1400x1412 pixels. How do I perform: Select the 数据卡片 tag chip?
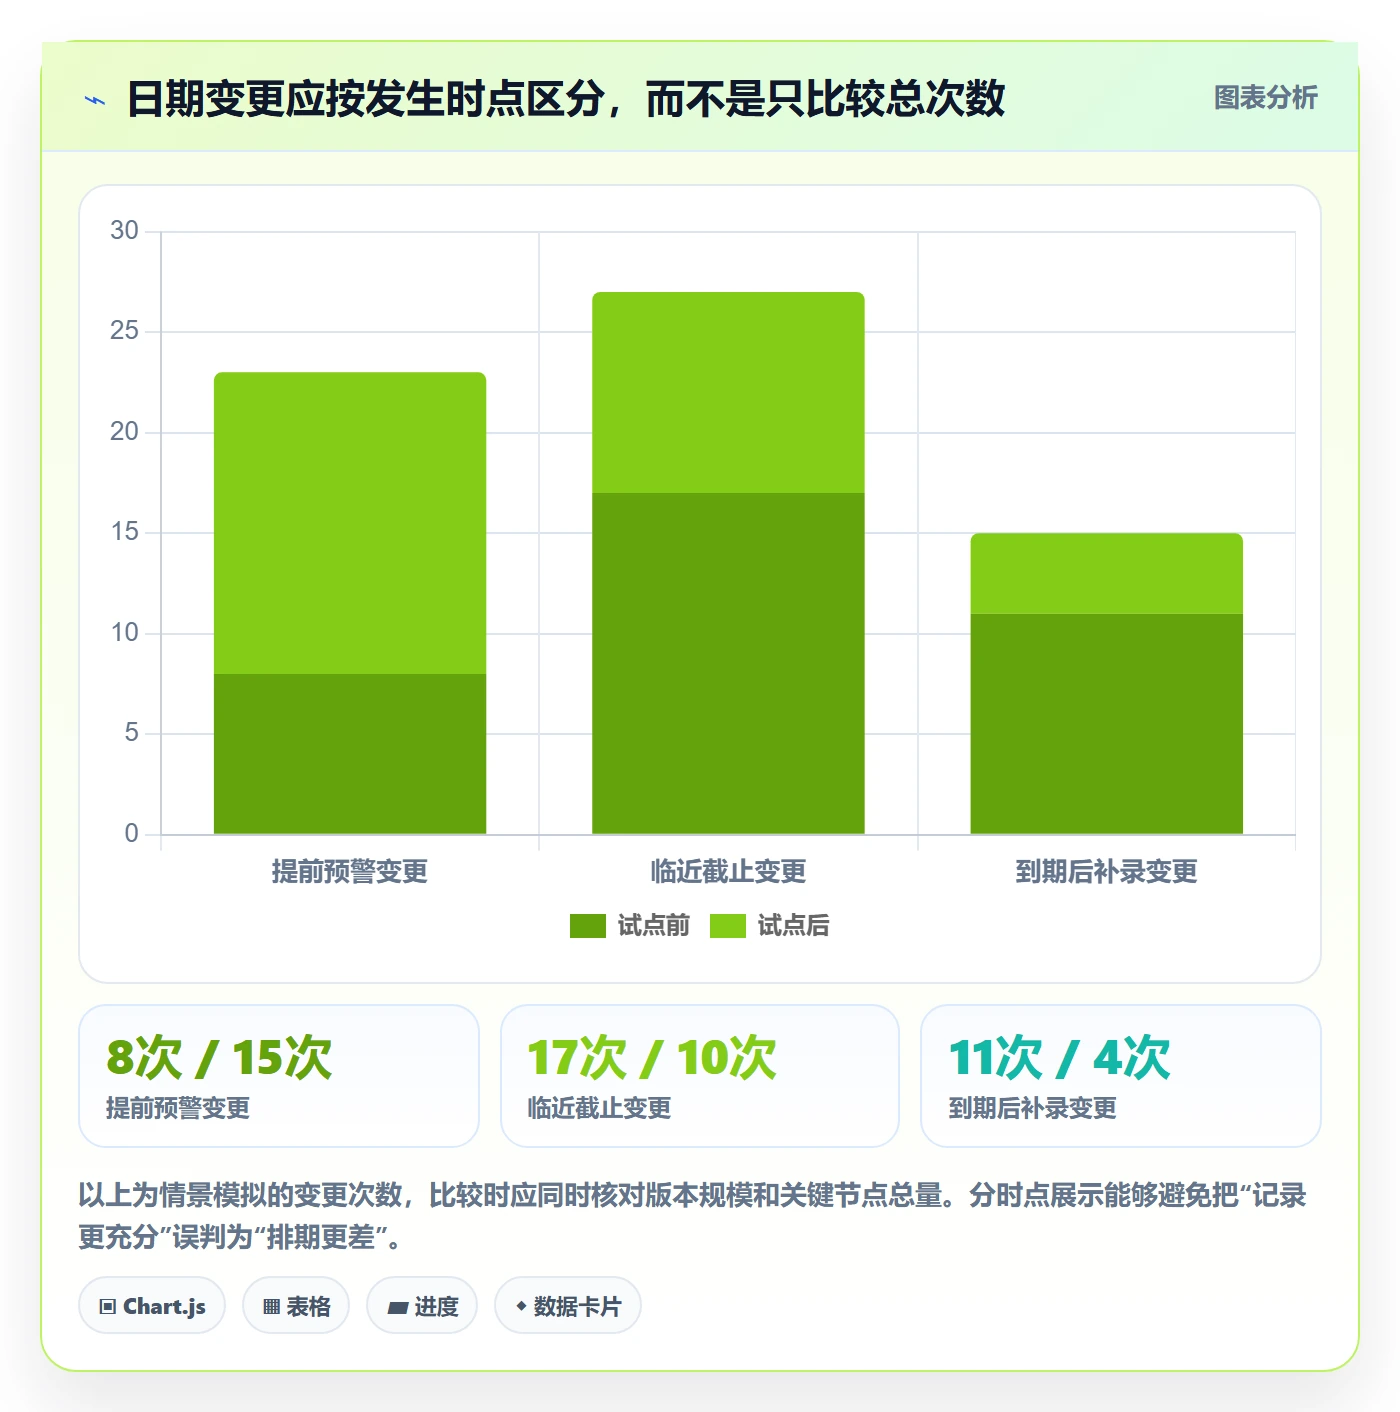pos(568,1306)
